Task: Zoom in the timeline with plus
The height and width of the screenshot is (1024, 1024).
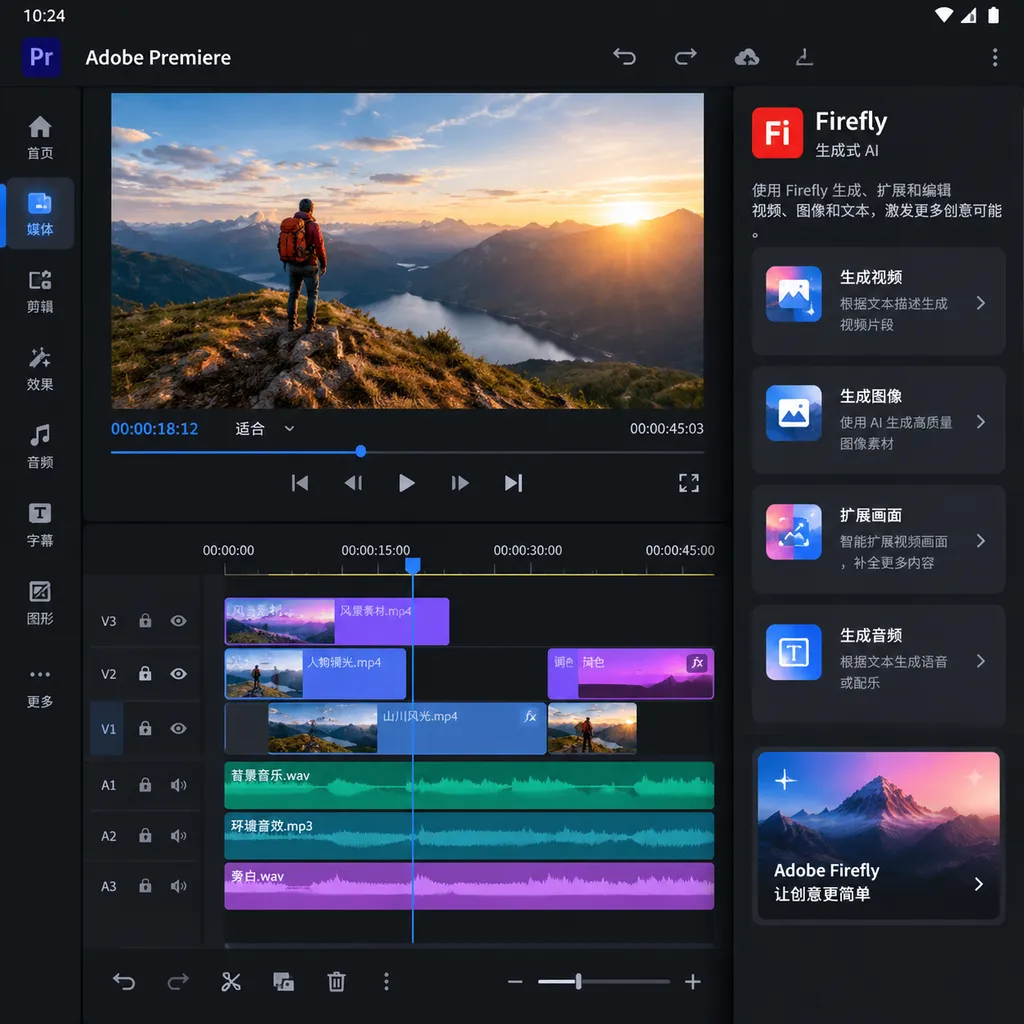Action: (693, 982)
